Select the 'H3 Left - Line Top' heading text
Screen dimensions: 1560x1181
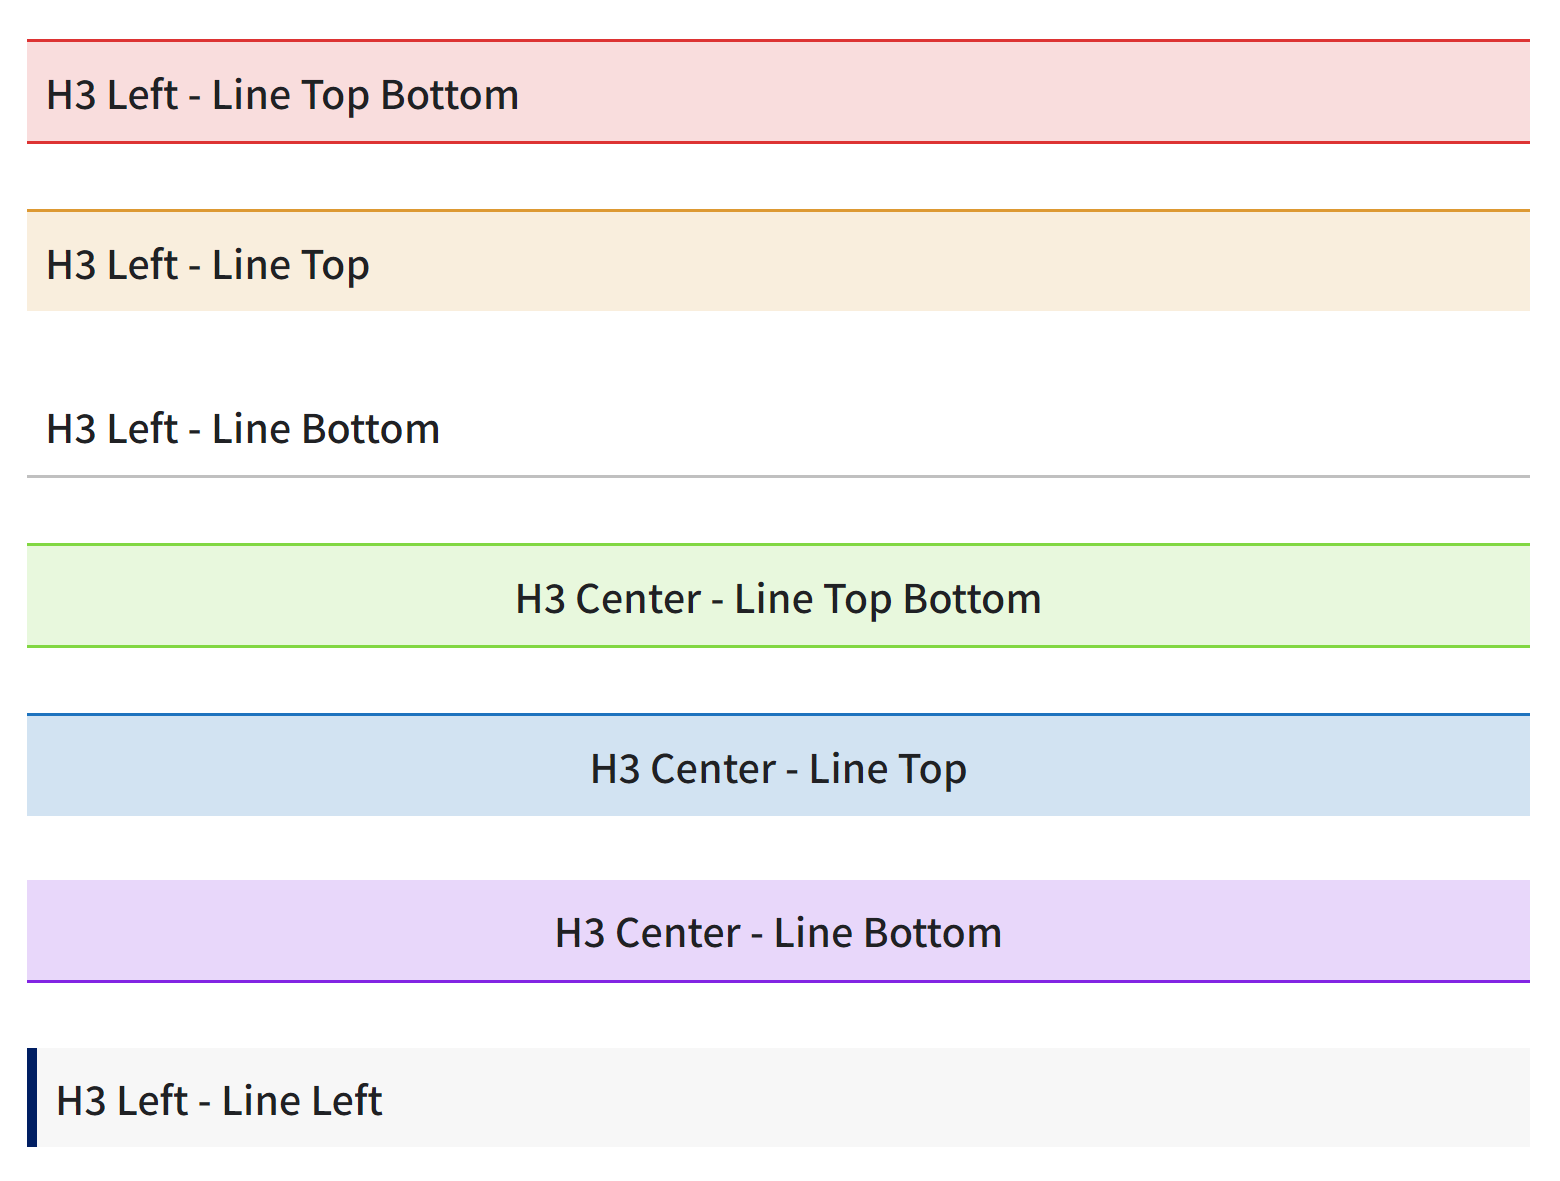tap(208, 265)
